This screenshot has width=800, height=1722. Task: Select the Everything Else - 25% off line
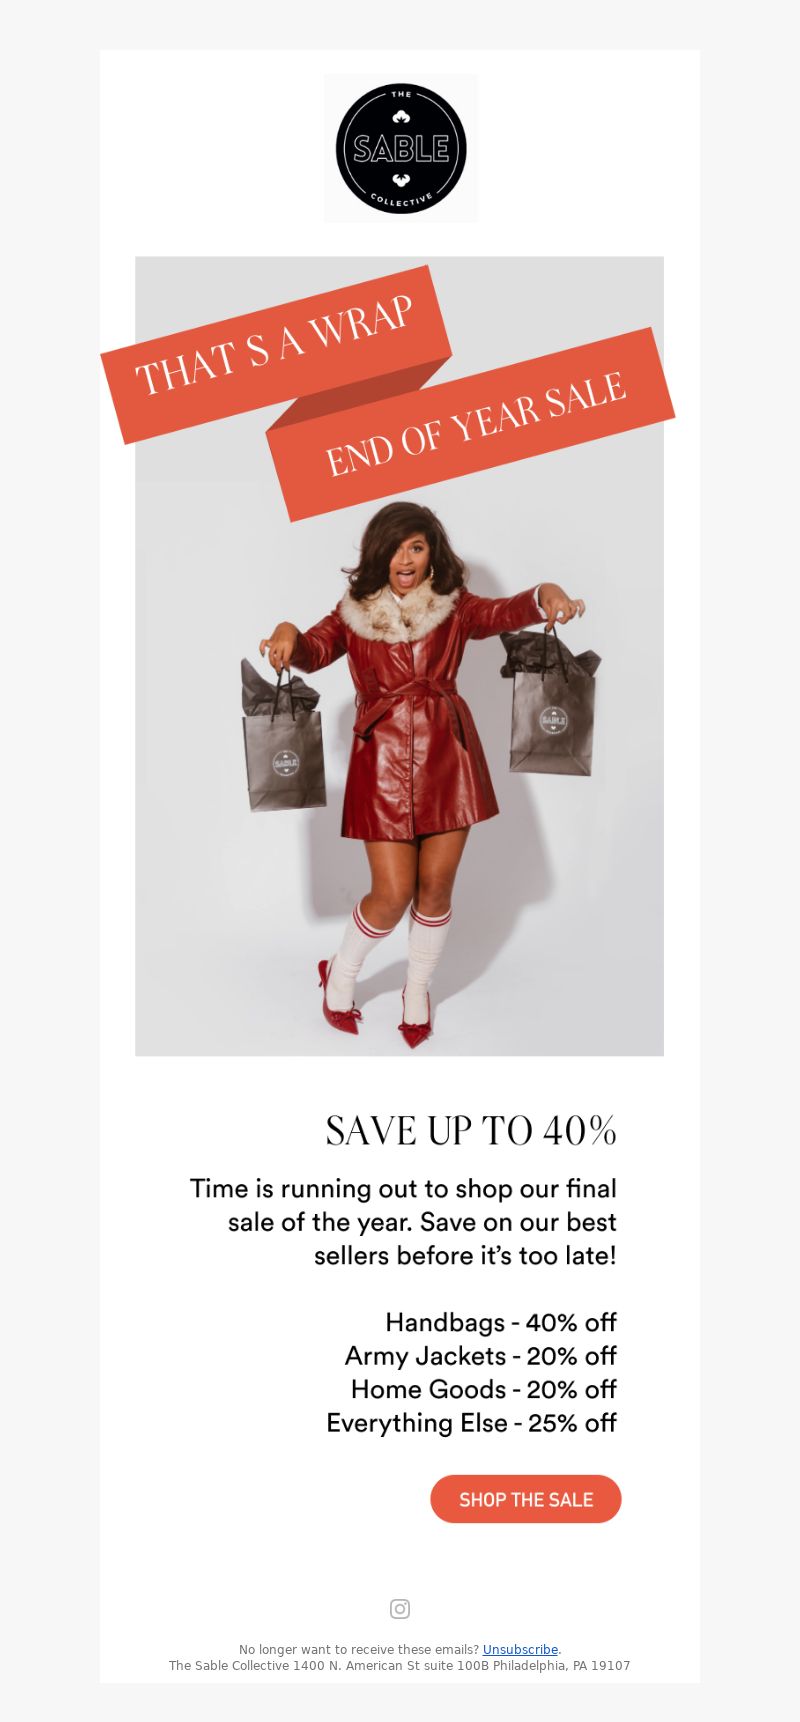472,1422
